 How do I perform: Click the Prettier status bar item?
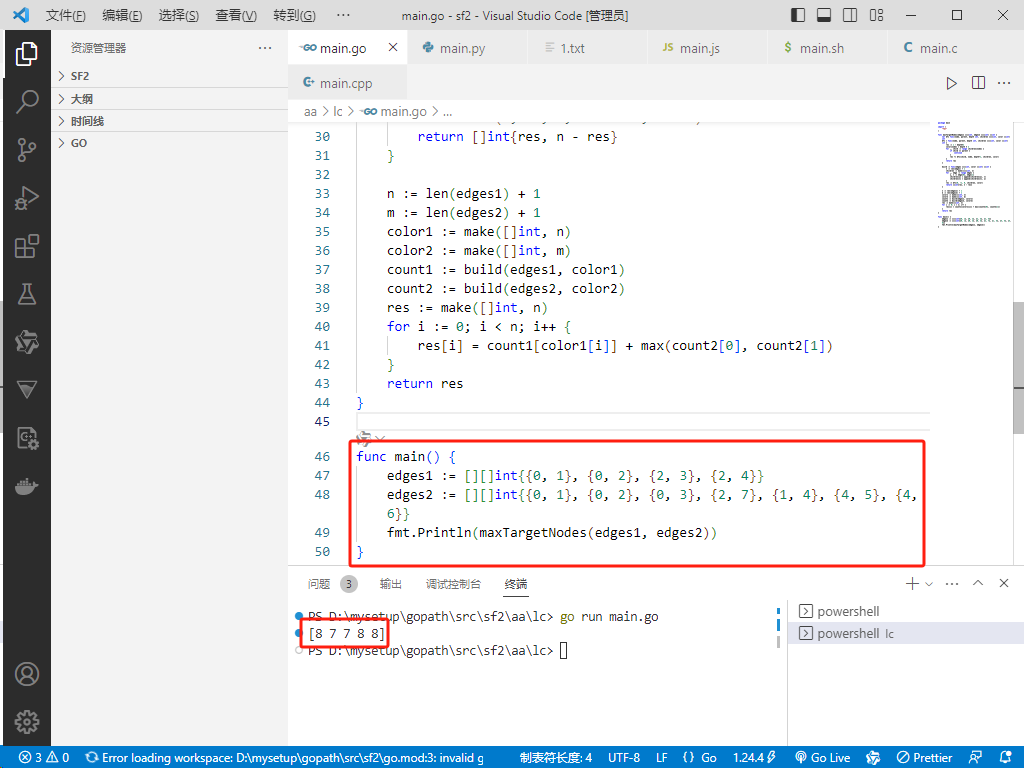click(924, 758)
